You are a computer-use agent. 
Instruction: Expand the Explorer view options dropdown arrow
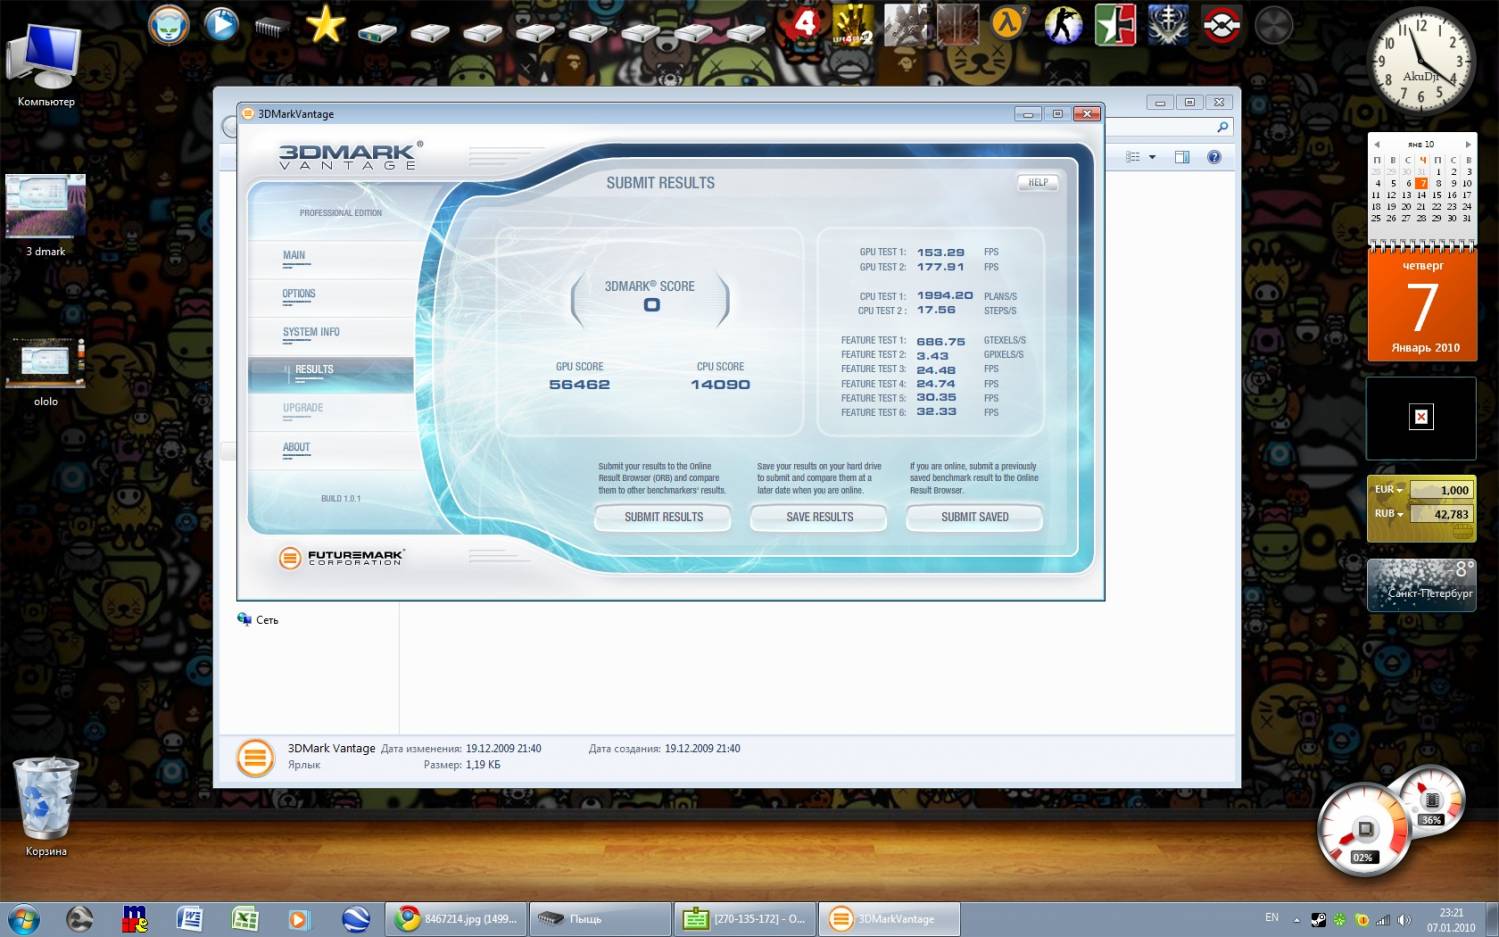pyautogui.click(x=1152, y=157)
